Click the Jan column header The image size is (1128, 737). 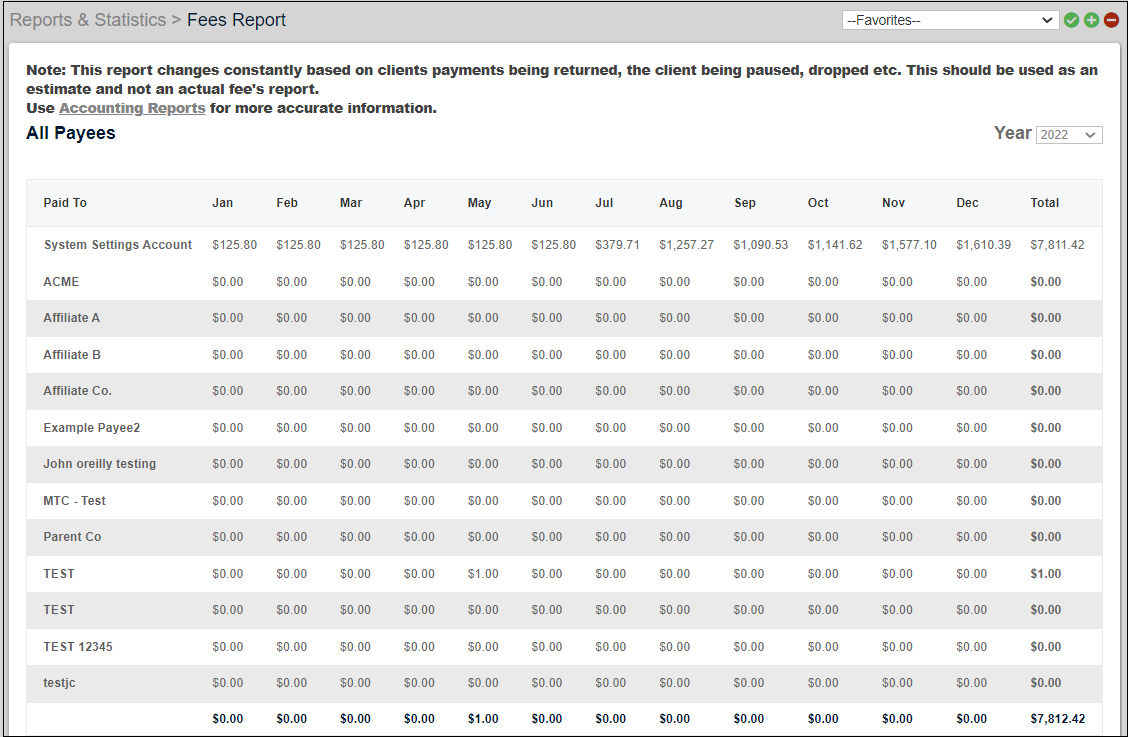[x=222, y=203]
